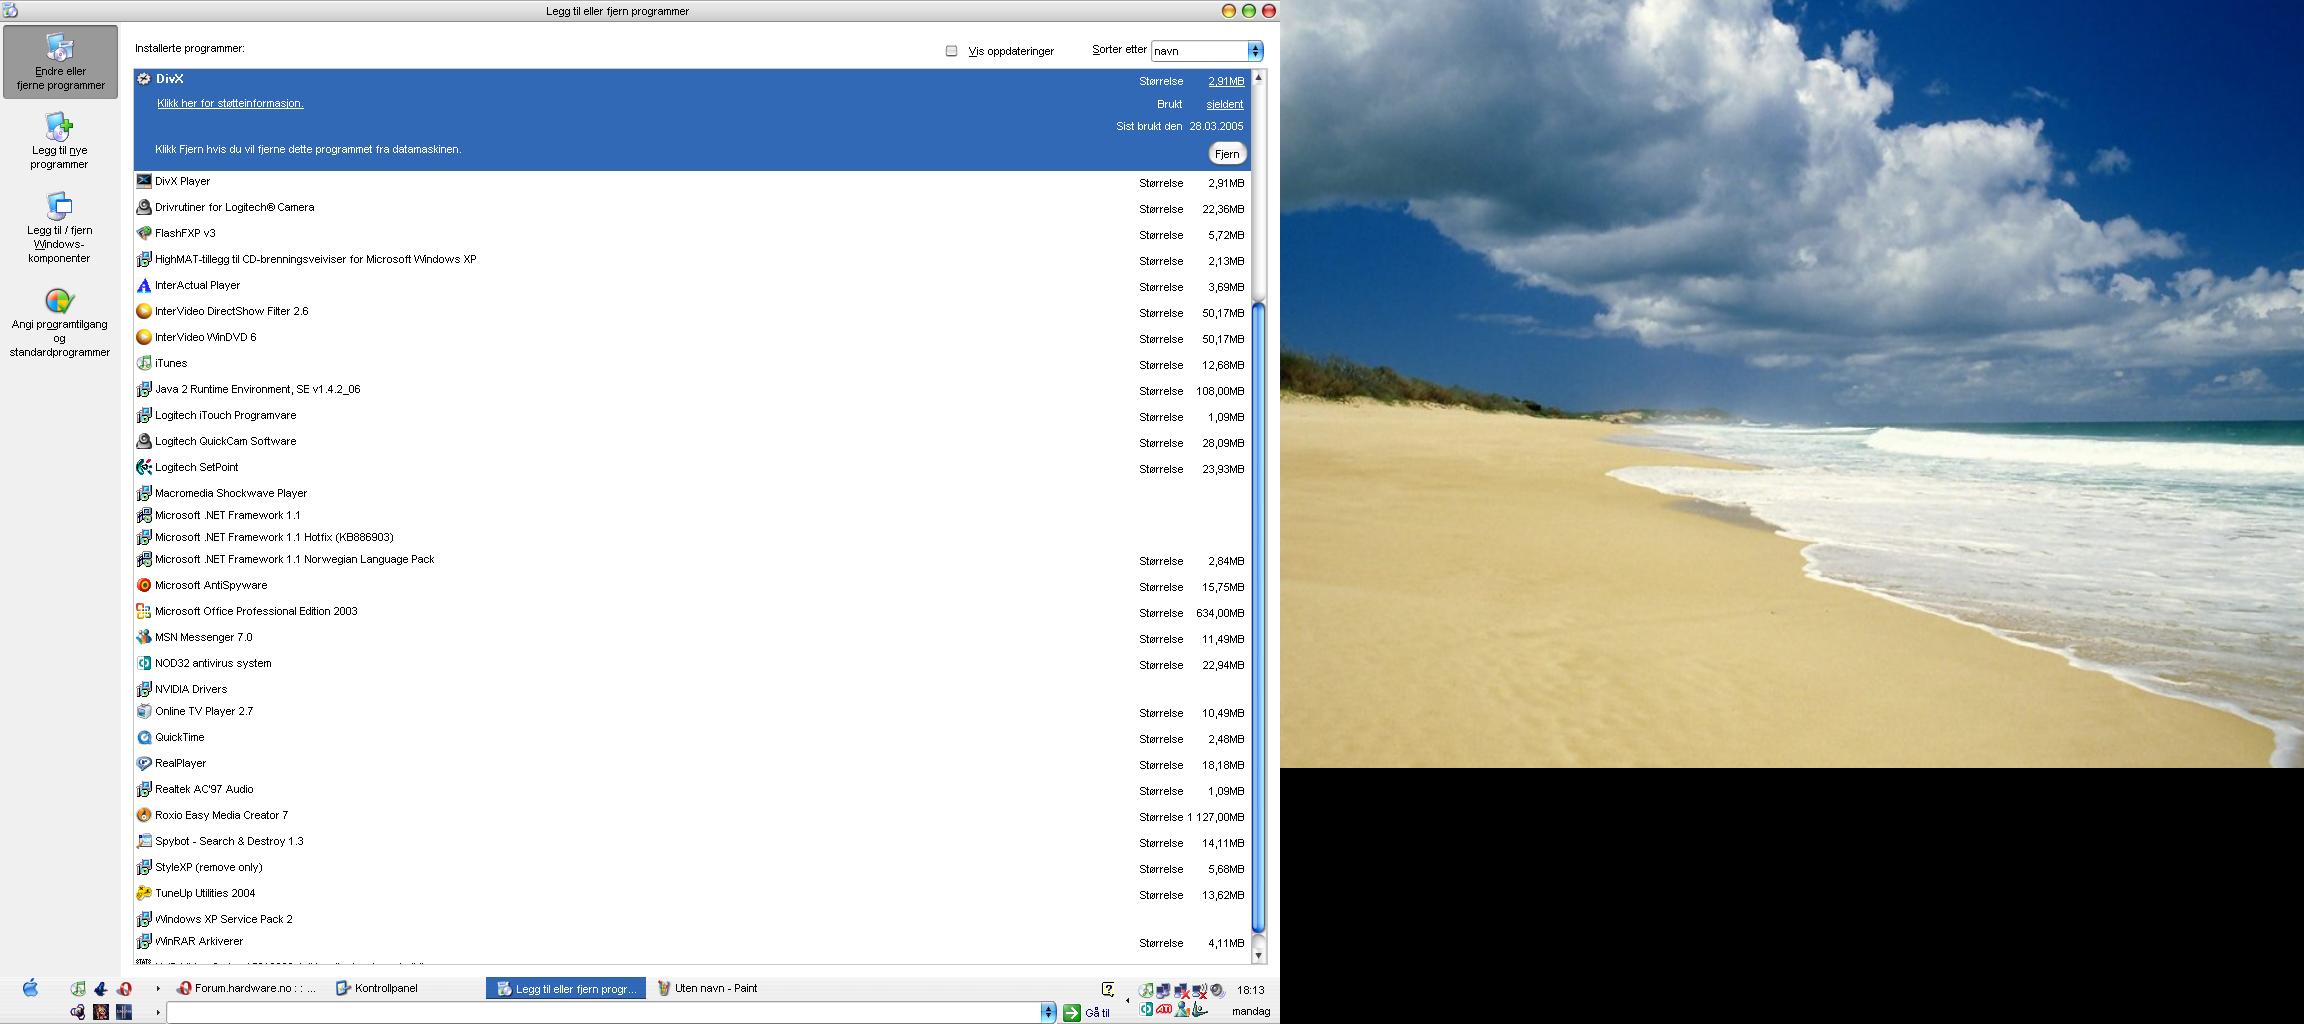
Task: Expand the lower quick launch overflow arrow
Action: click(x=158, y=1012)
